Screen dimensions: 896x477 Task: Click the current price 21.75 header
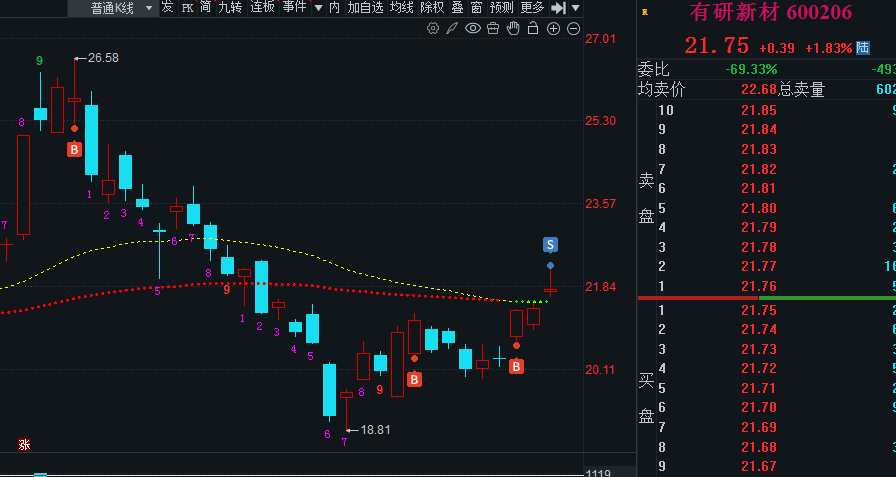pos(717,46)
